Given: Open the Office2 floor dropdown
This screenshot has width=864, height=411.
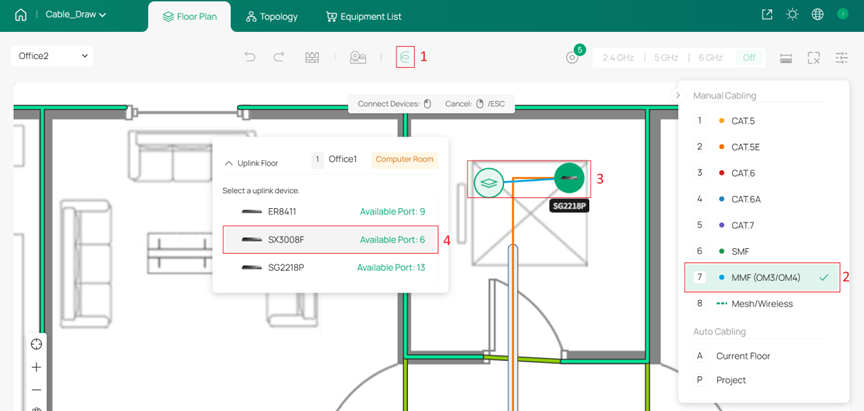Looking at the screenshot, I should coord(52,56).
